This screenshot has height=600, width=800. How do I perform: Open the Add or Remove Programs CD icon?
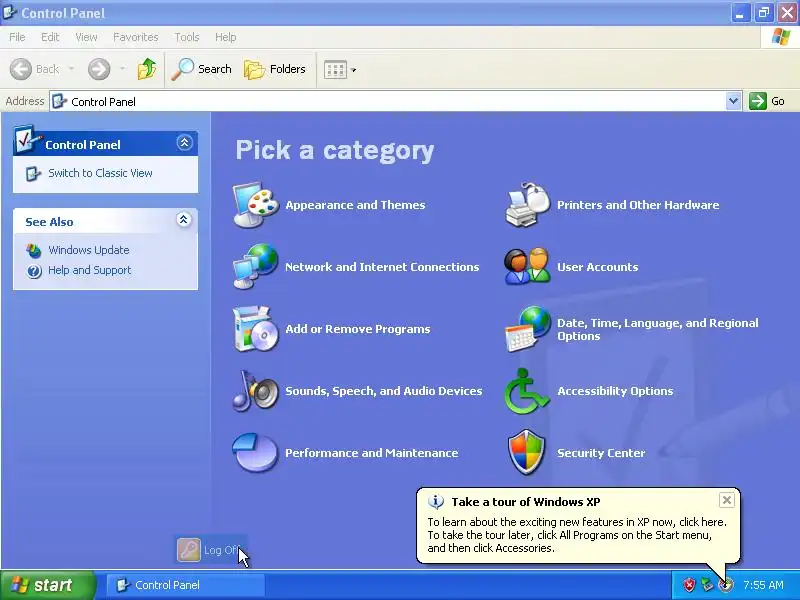(x=256, y=329)
